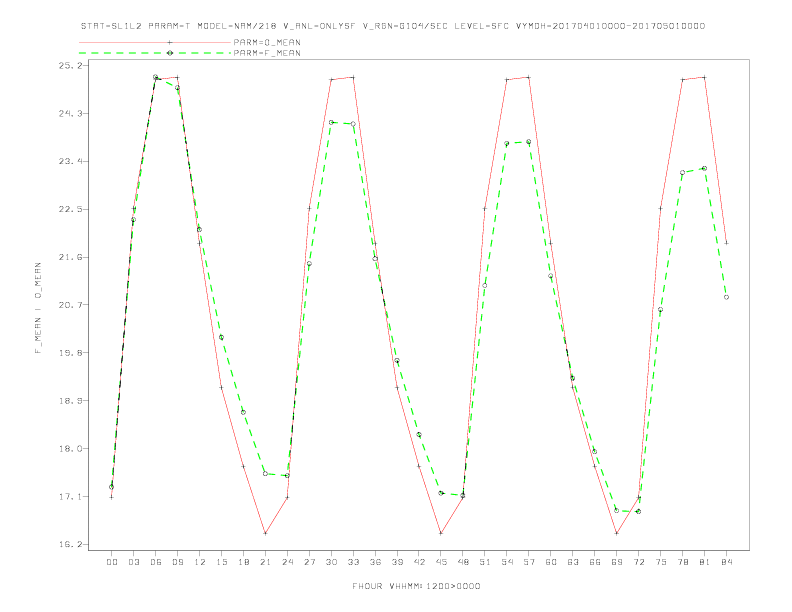Click the green F_MEAN circle marker at hour 84
This screenshot has height=612, width=792.
726,297
